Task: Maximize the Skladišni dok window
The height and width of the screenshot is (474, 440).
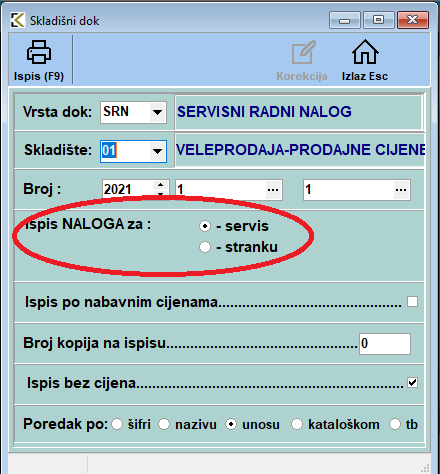Action: click(x=378, y=20)
